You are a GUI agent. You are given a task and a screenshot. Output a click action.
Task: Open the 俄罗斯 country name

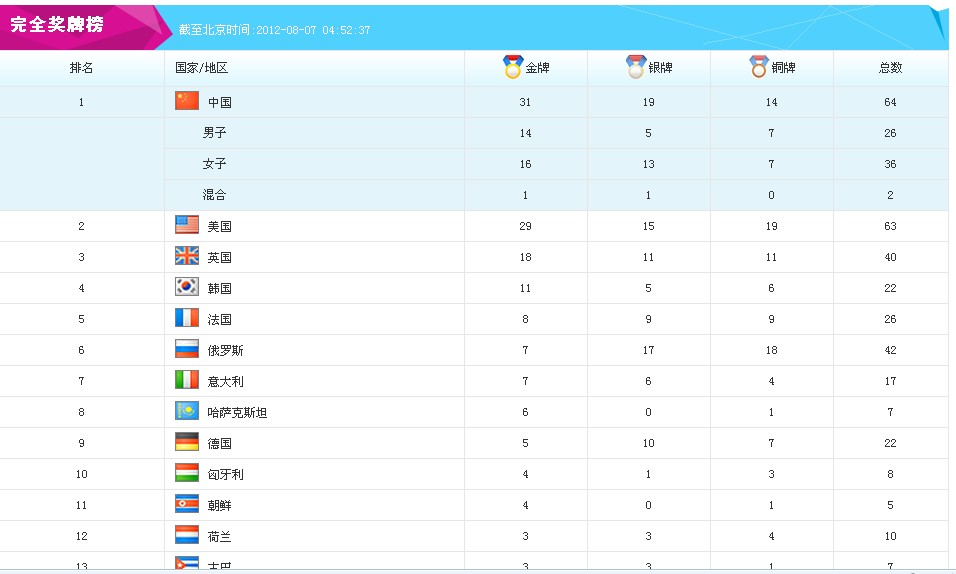226,351
